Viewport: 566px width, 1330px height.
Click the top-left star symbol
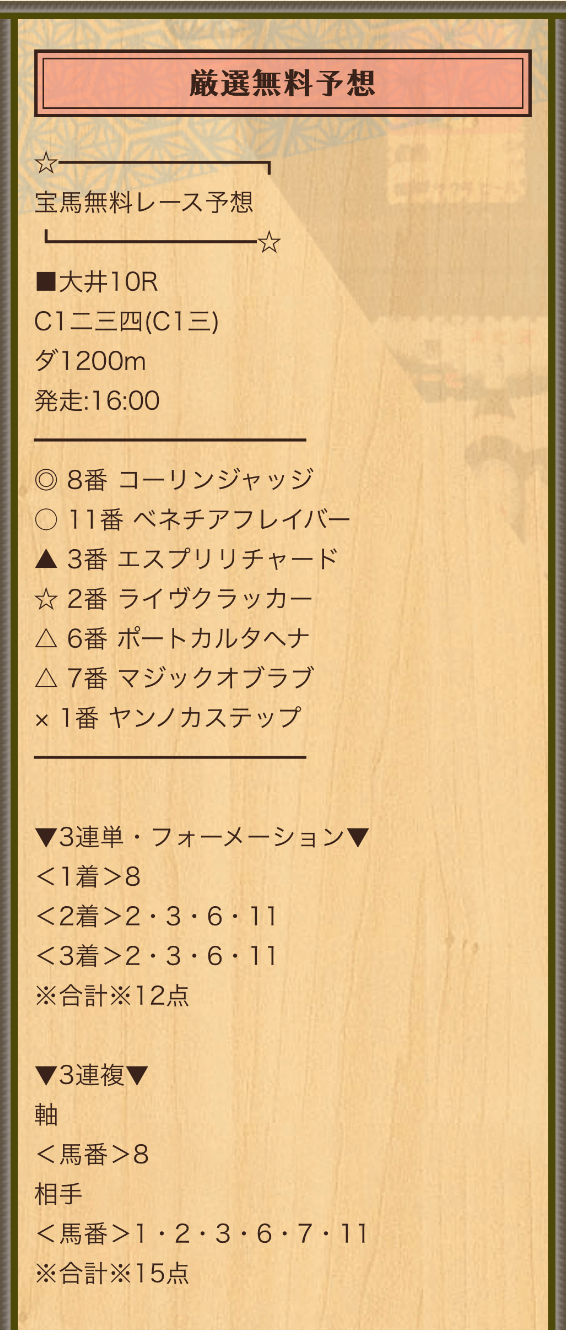(46, 163)
